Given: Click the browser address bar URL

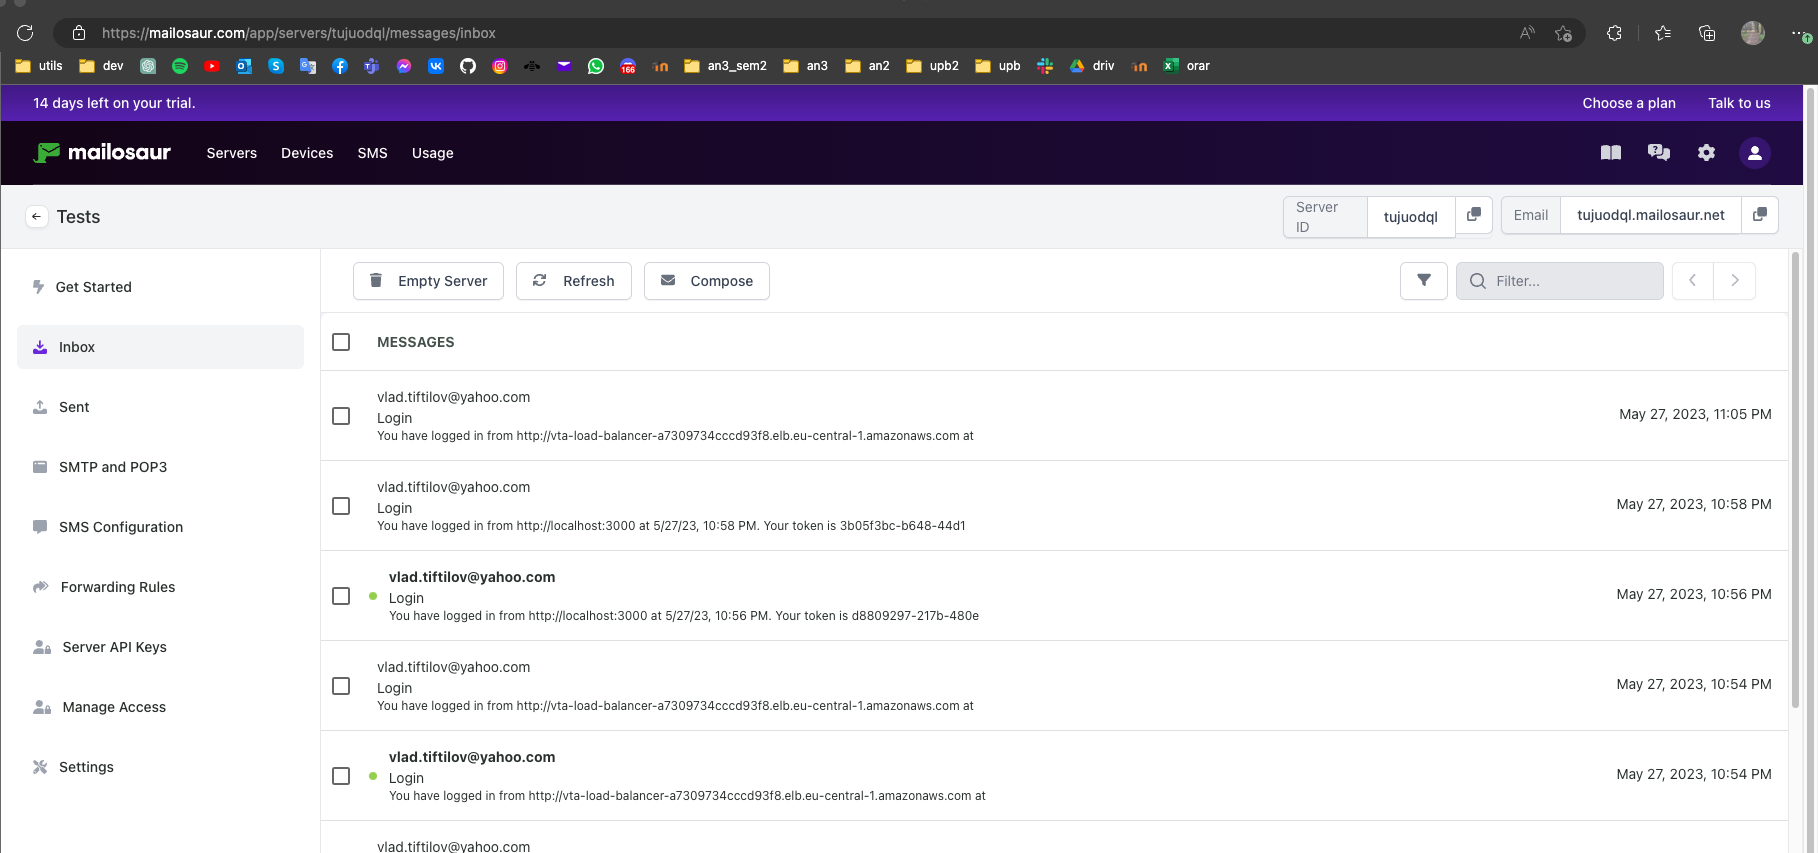Looking at the screenshot, I should point(299,33).
